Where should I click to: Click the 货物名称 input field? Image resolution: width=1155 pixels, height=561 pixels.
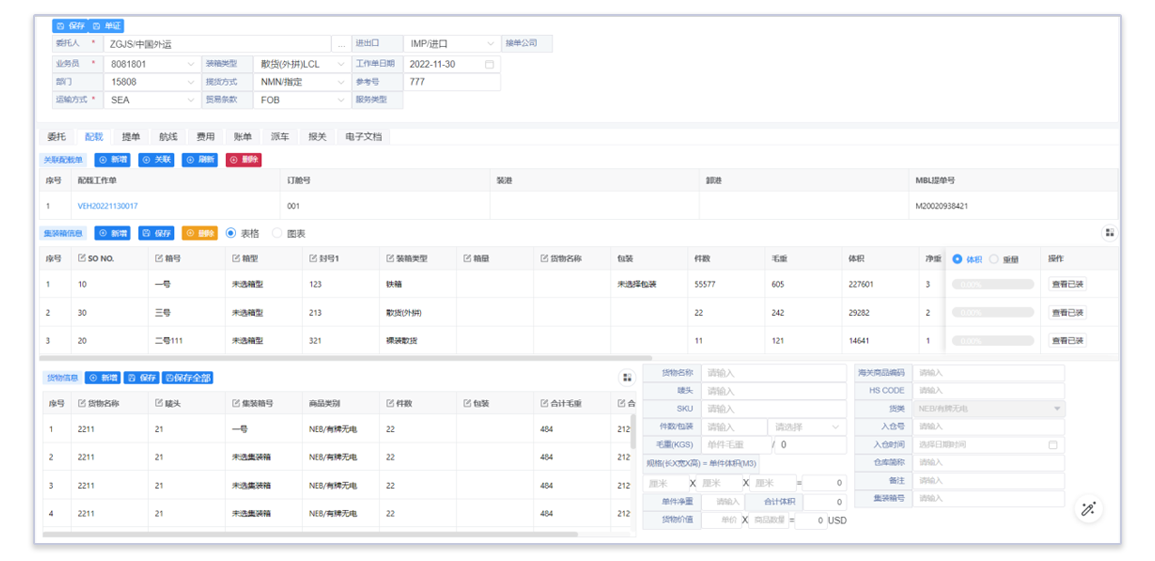[773, 373]
